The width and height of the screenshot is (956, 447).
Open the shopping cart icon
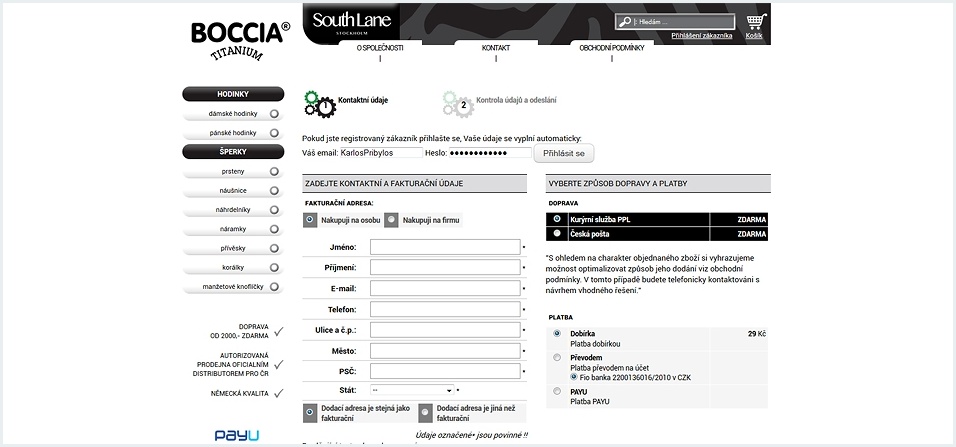pyautogui.click(x=755, y=22)
